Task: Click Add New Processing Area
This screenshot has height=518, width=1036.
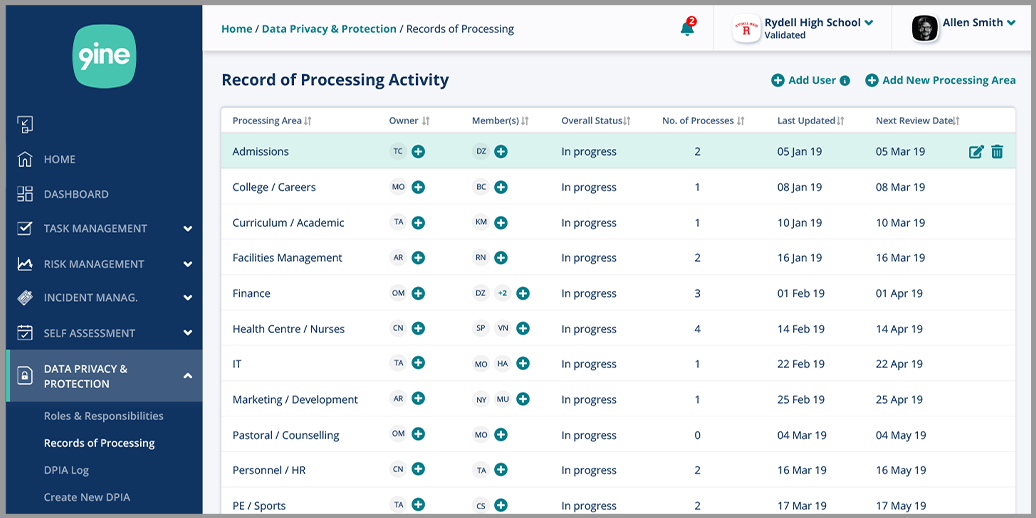Action: coord(940,81)
